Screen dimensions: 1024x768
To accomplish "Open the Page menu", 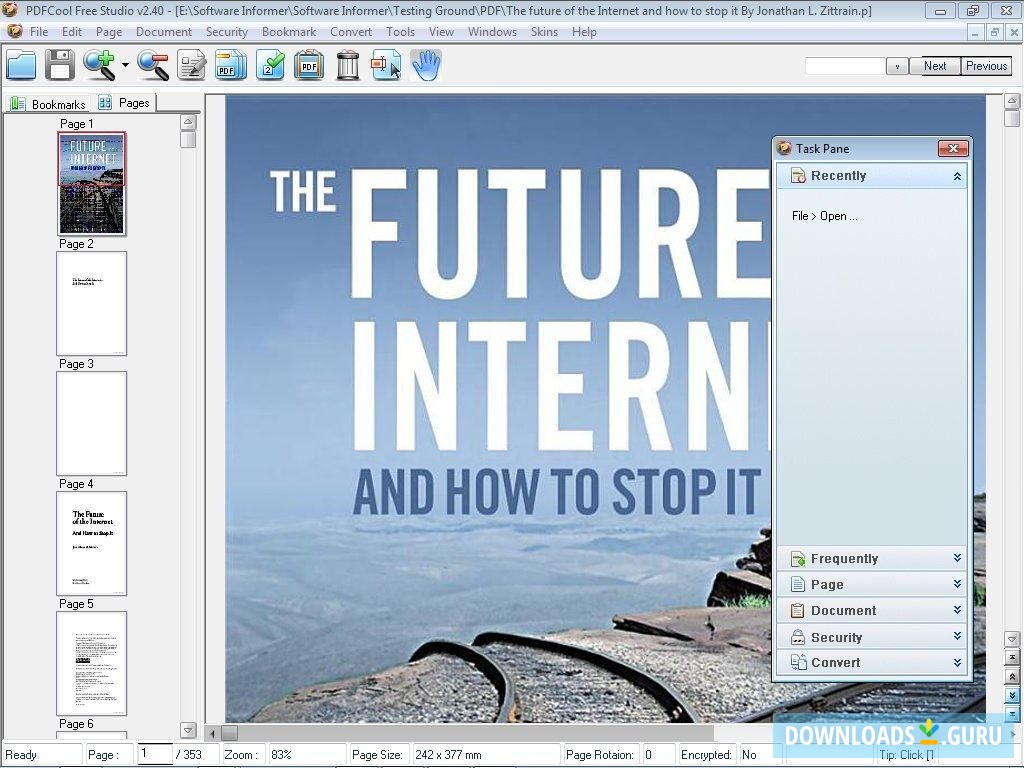I will [108, 31].
